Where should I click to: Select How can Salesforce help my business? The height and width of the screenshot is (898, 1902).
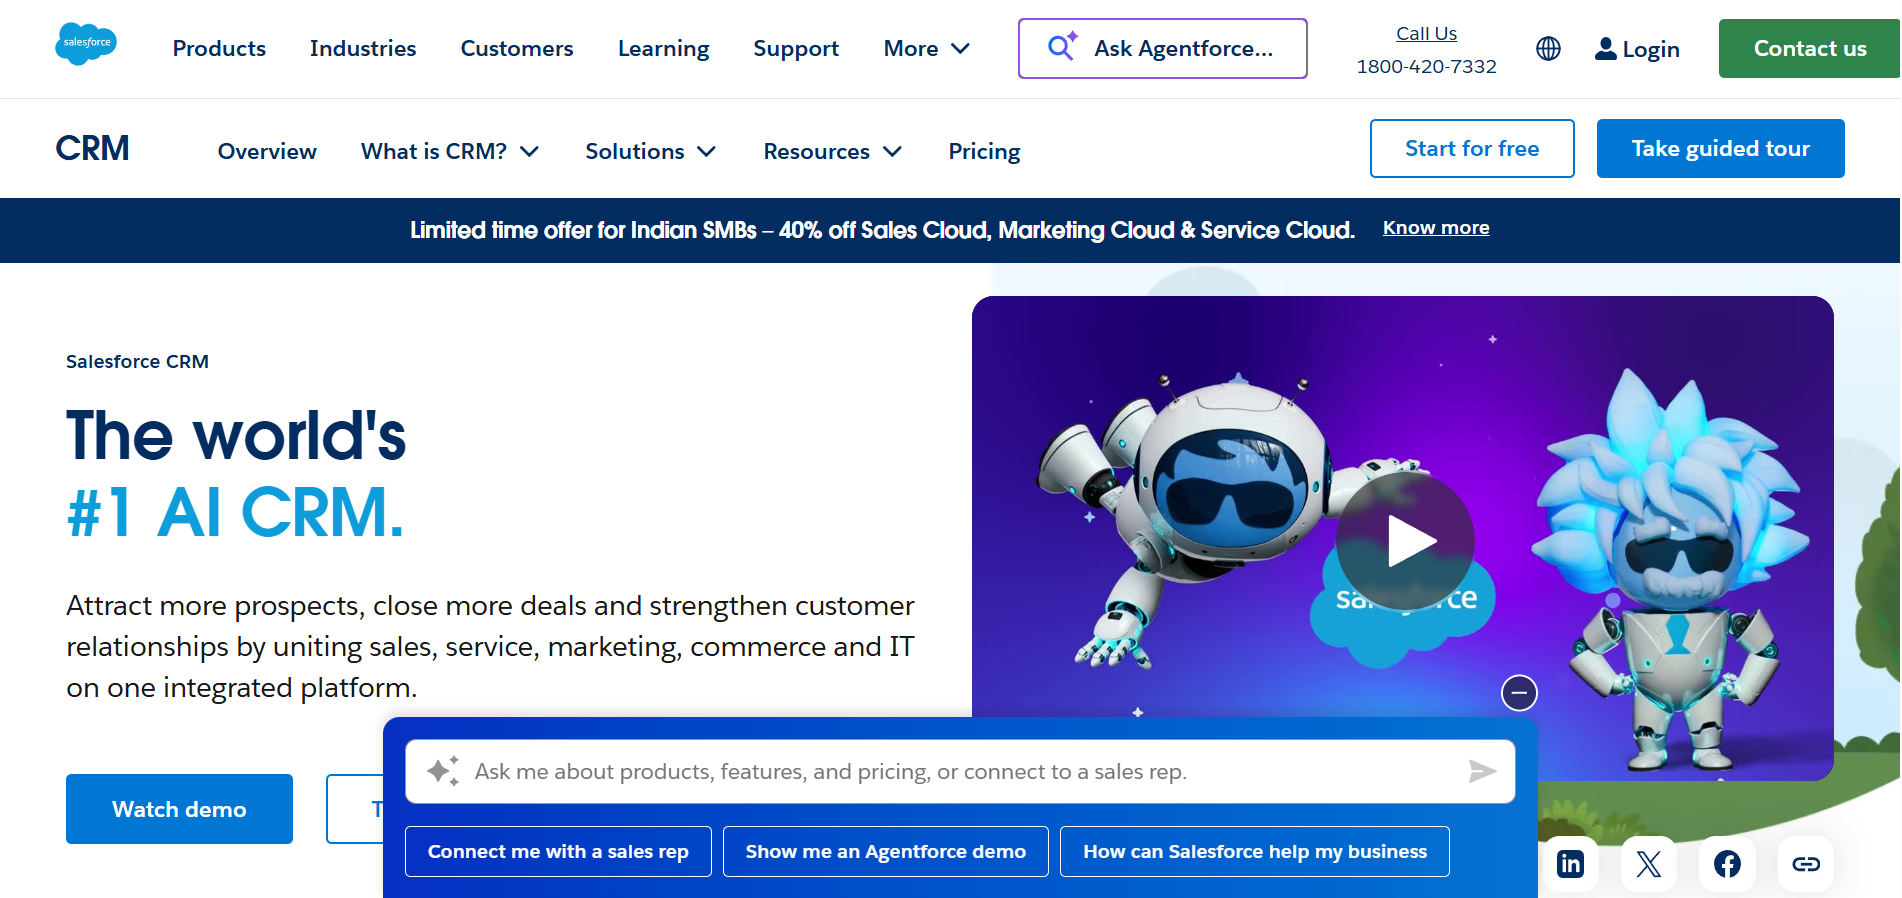click(x=1255, y=851)
